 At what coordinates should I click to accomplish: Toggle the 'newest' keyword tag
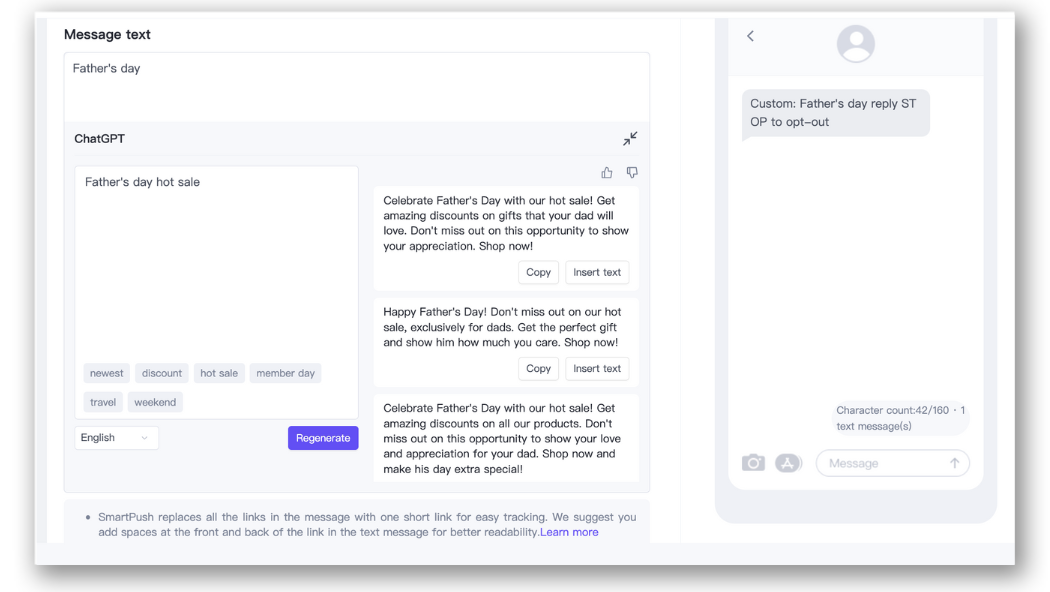pos(107,372)
